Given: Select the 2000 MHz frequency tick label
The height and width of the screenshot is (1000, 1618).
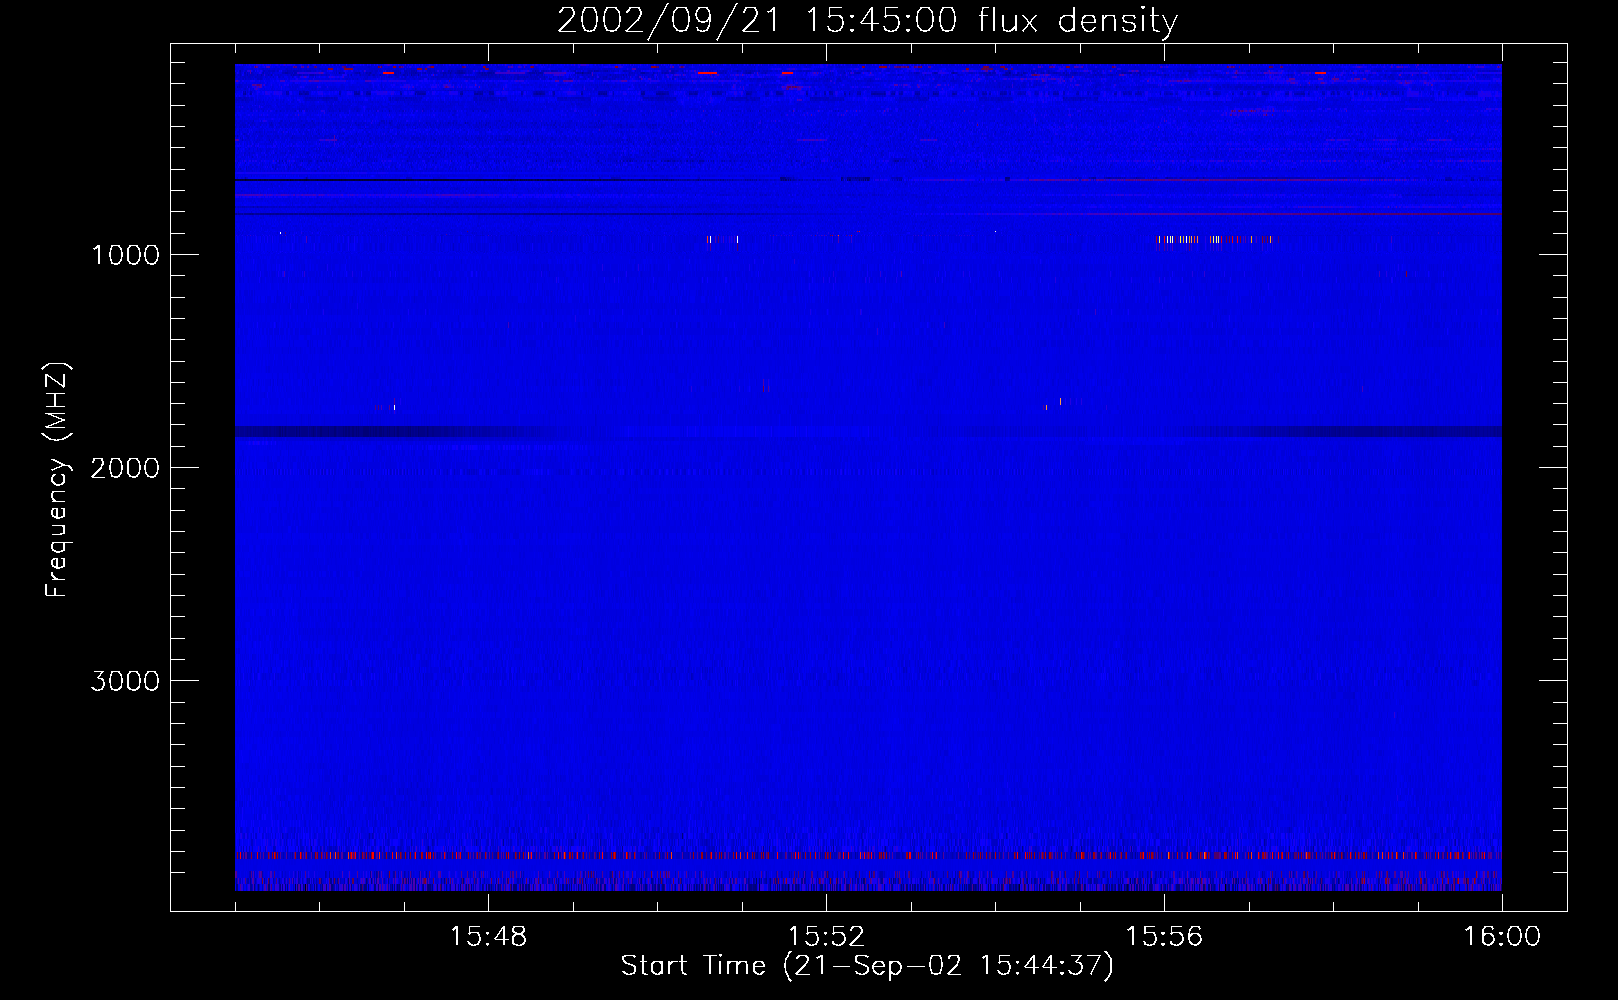Looking at the screenshot, I should point(125,468).
